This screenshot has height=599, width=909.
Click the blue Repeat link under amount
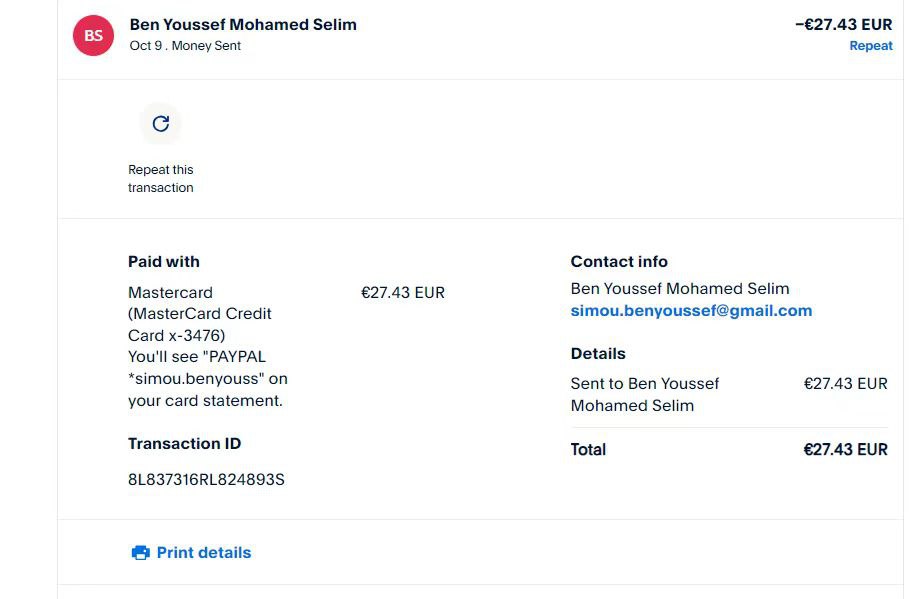pyautogui.click(x=870, y=46)
